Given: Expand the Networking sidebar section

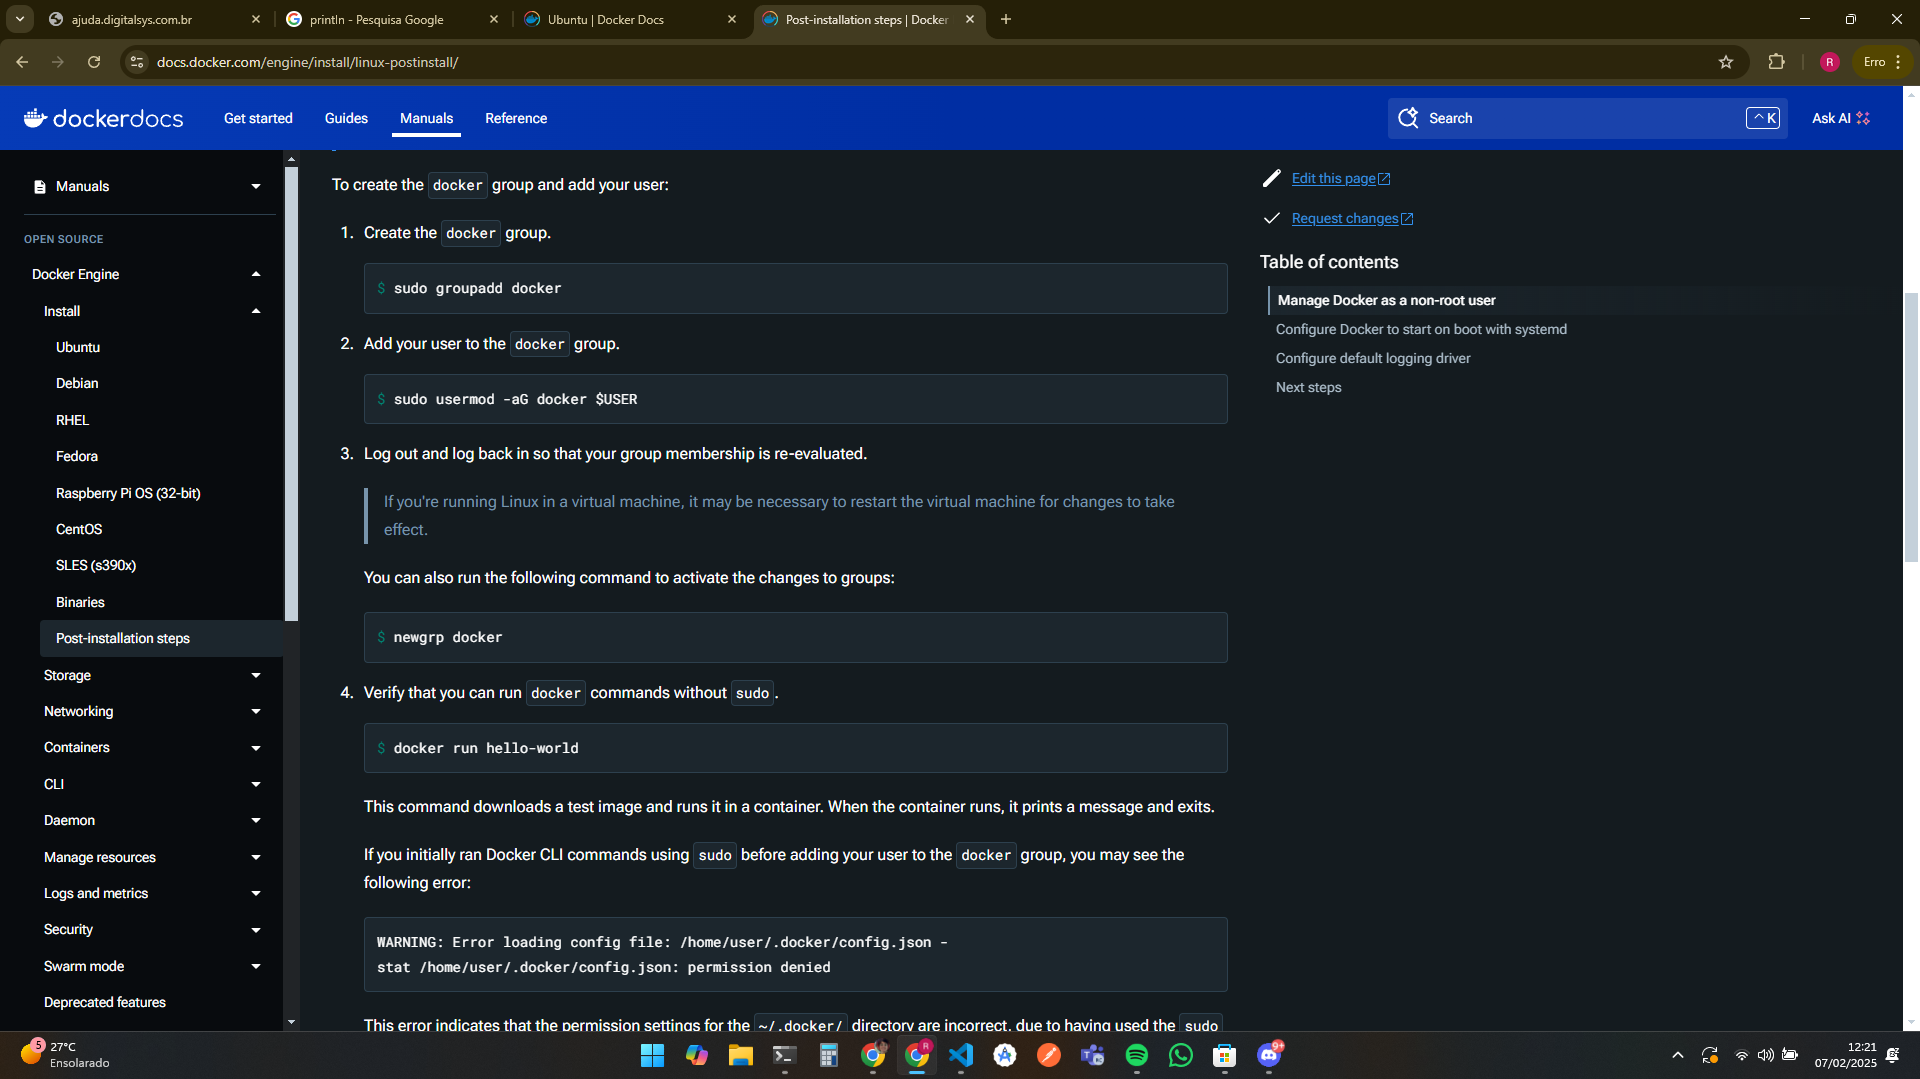Looking at the screenshot, I should [x=256, y=712].
